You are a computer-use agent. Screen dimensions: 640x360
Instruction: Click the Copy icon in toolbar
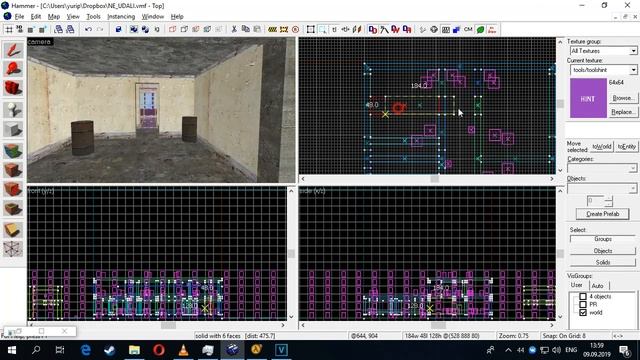[x=245, y=29]
